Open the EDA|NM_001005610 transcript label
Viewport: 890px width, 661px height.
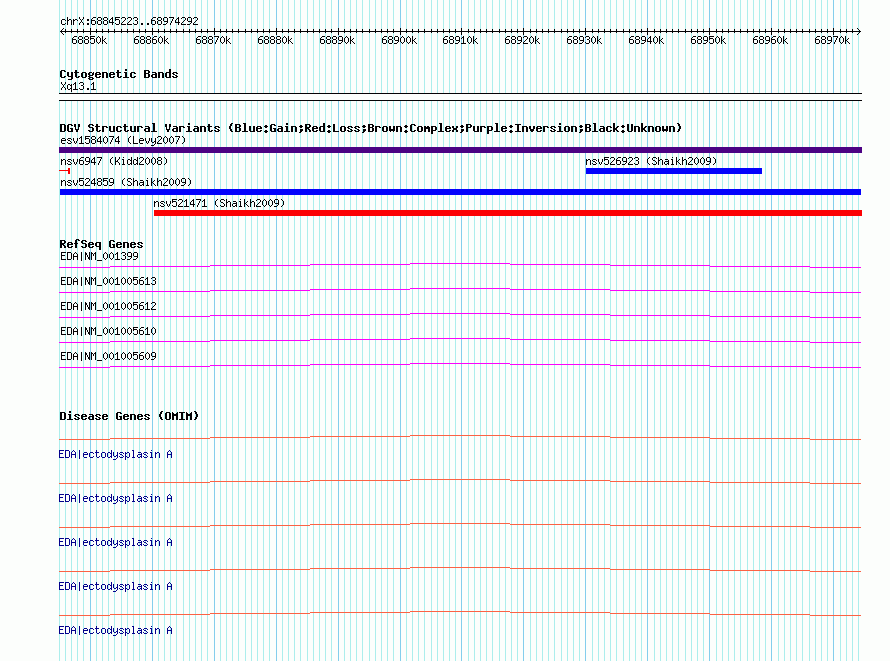108,331
